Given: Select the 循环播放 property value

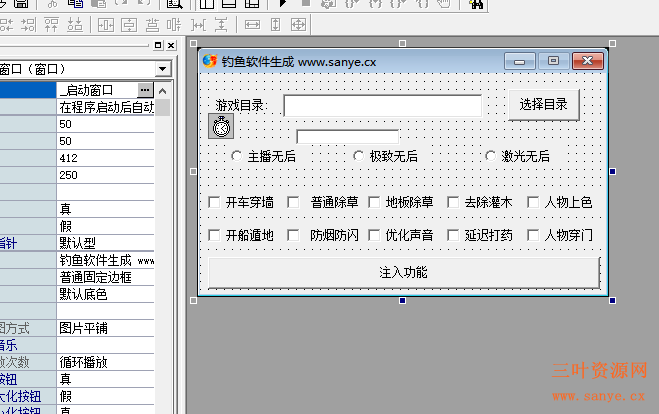Looking at the screenshot, I should [x=105, y=362].
